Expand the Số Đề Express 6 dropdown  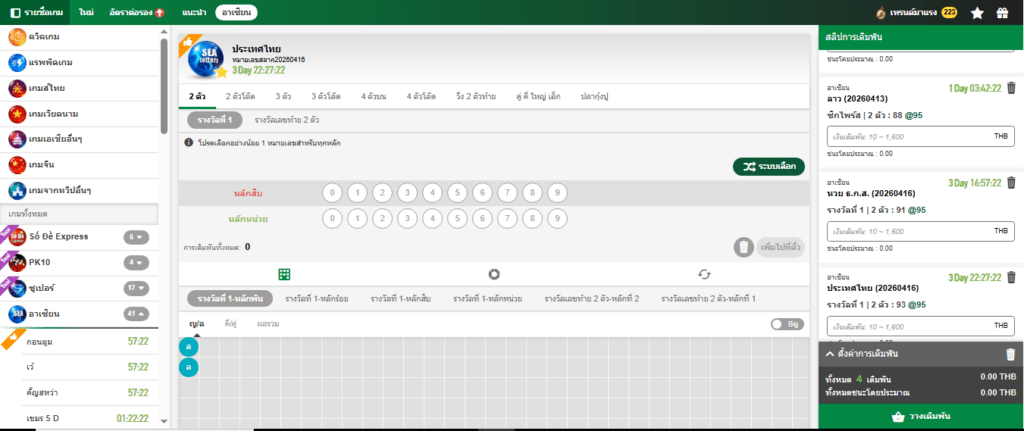click(x=136, y=237)
